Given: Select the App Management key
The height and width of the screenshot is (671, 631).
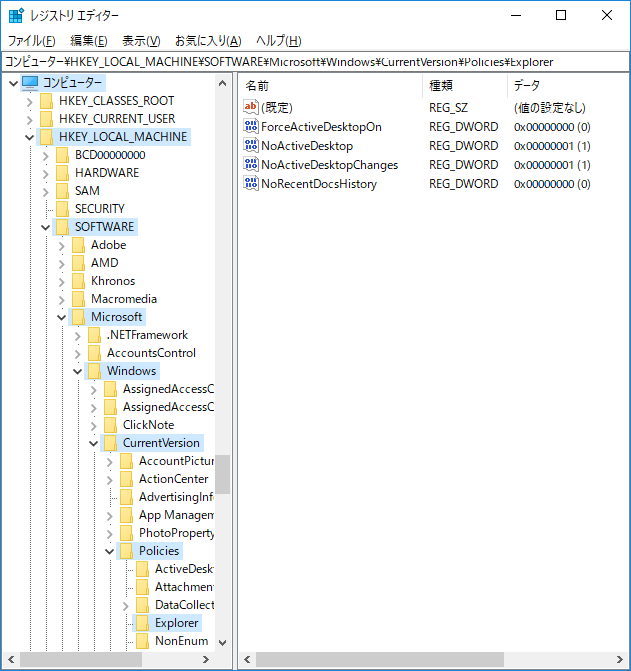Looking at the screenshot, I should pos(176,515).
